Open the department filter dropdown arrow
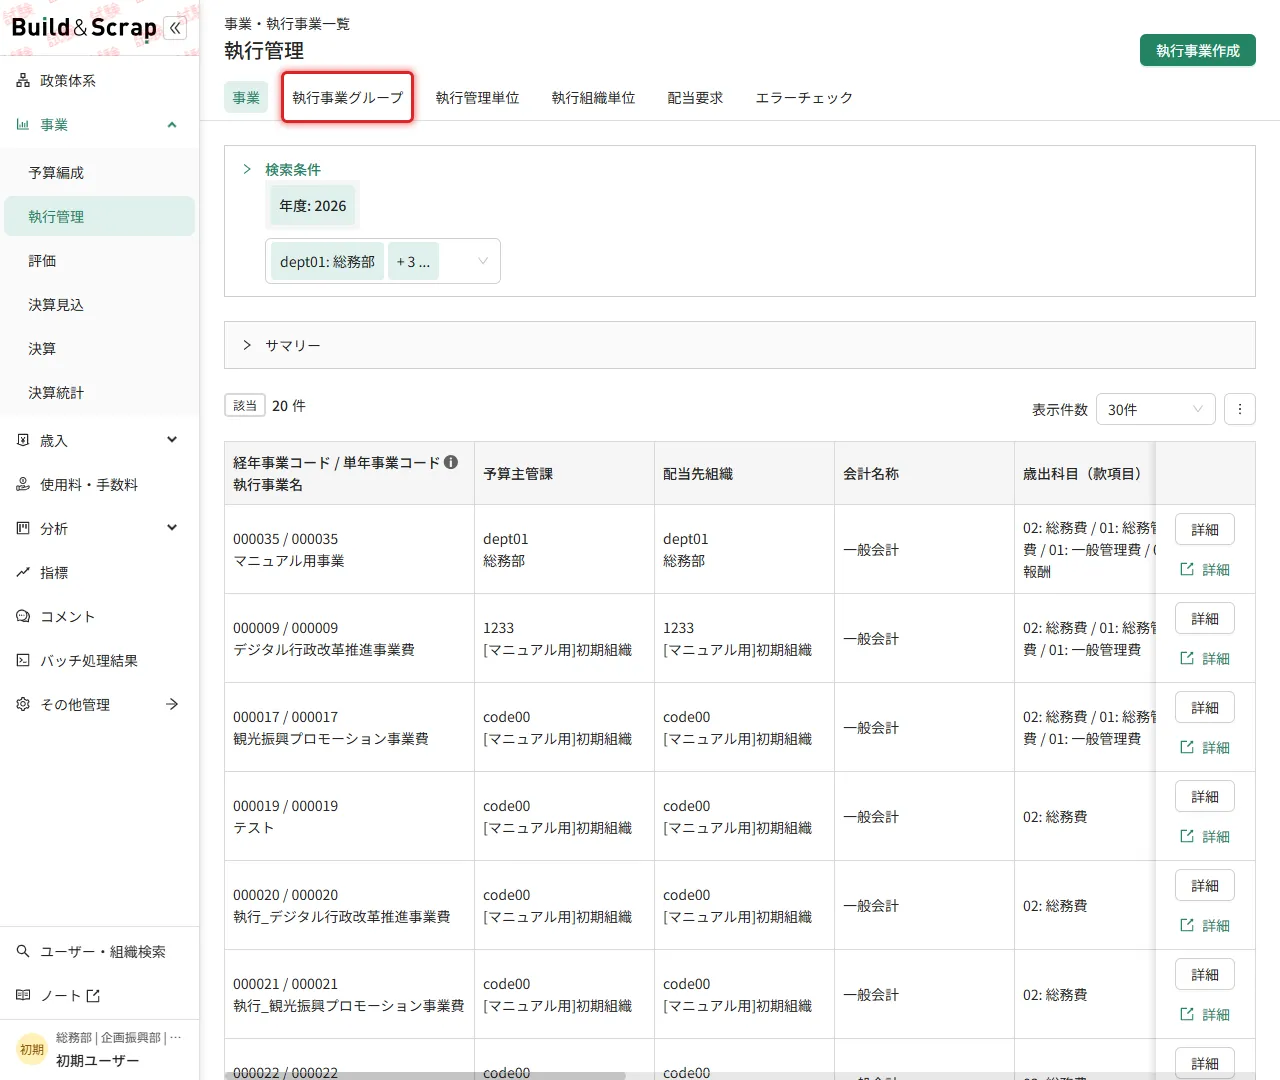This screenshot has height=1080, width=1280. click(x=483, y=261)
